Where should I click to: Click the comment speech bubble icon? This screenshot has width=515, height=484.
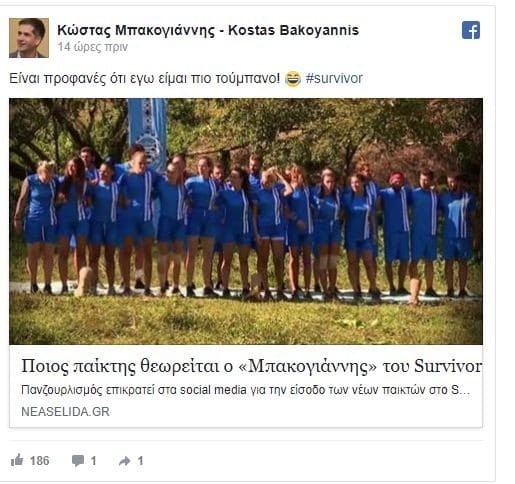[x=78, y=461]
